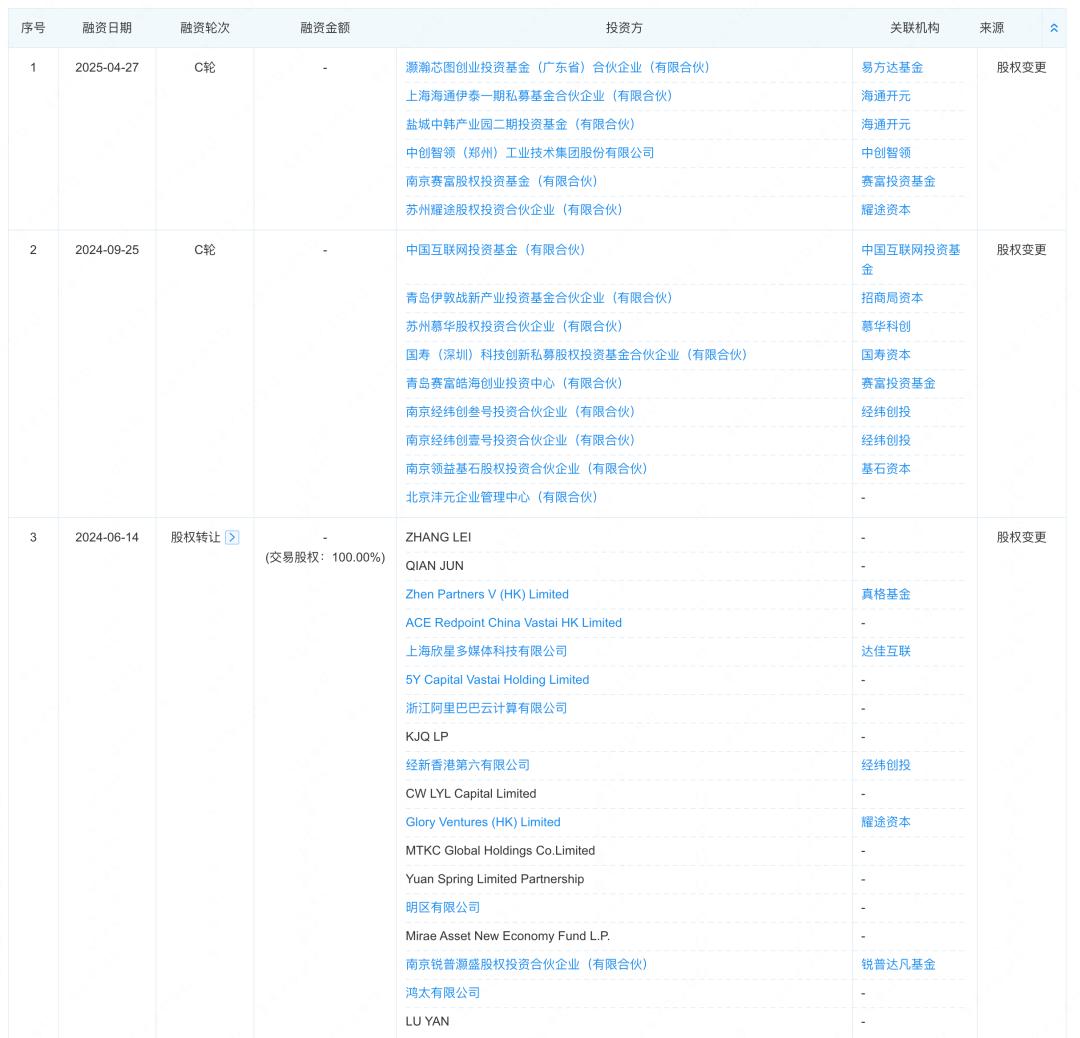
Task: Open Glory Ventures (HK) Limited link
Action: [x=483, y=822]
